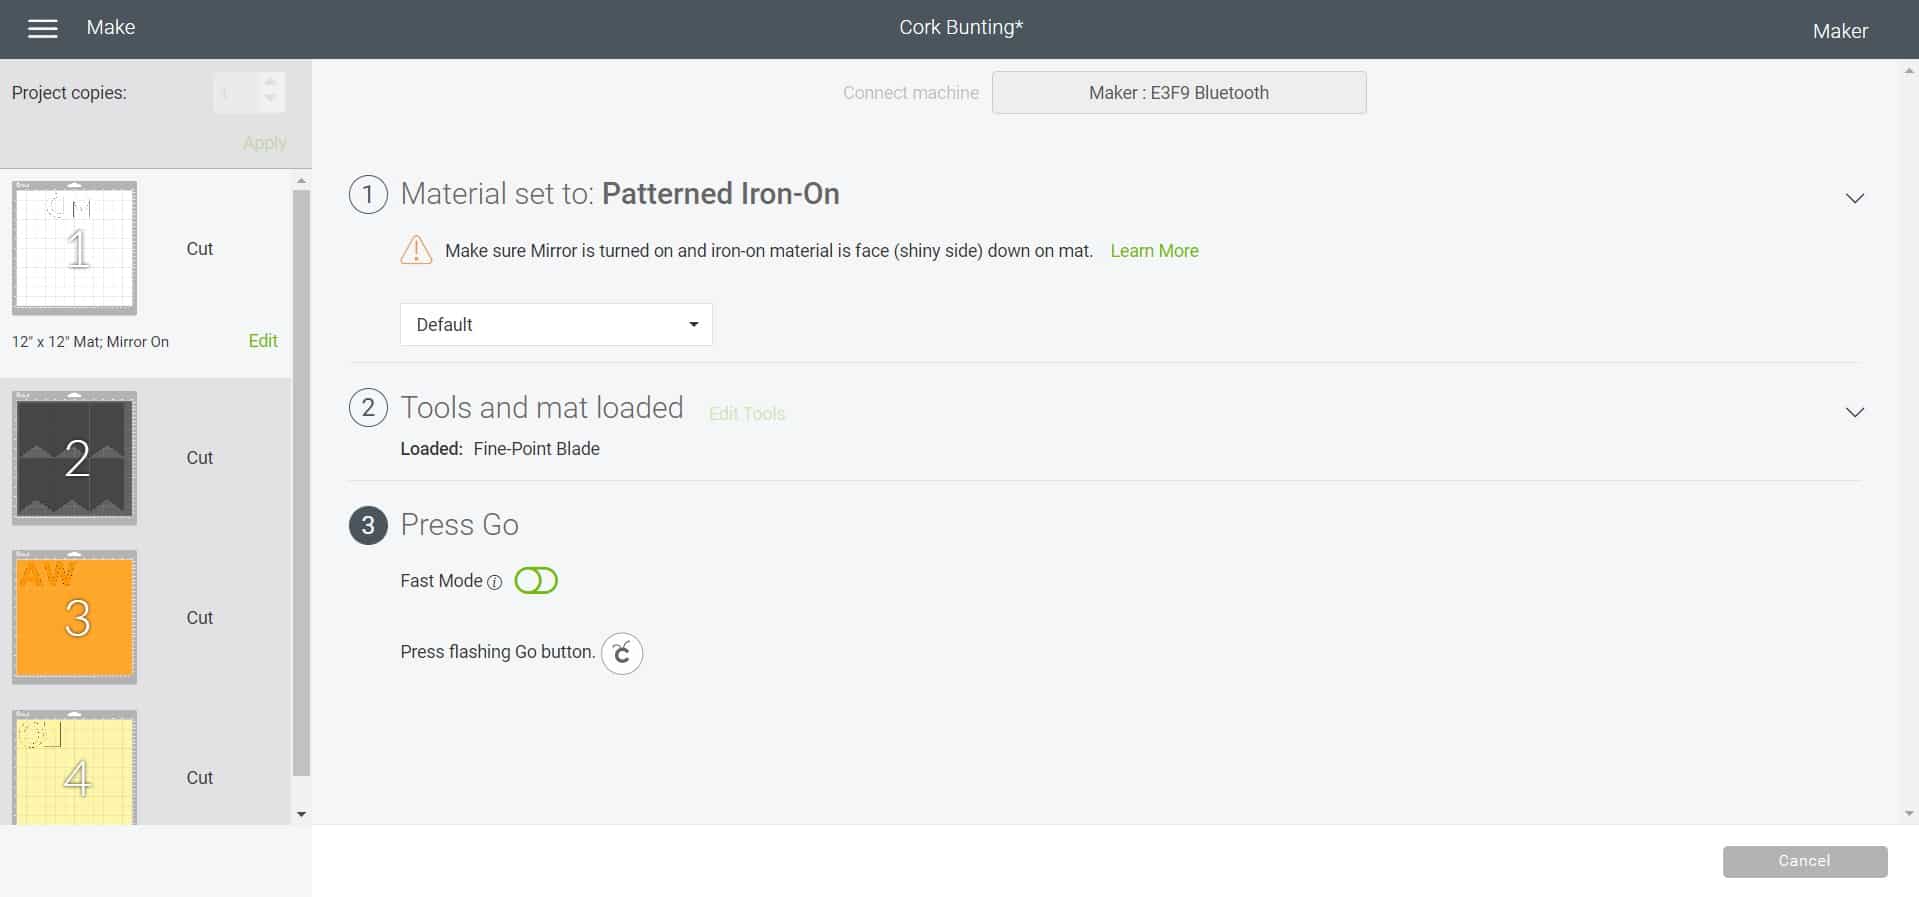Click Edit for mat 1
The height and width of the screenshot is (897, 1919).
click(x=263, y=341)
